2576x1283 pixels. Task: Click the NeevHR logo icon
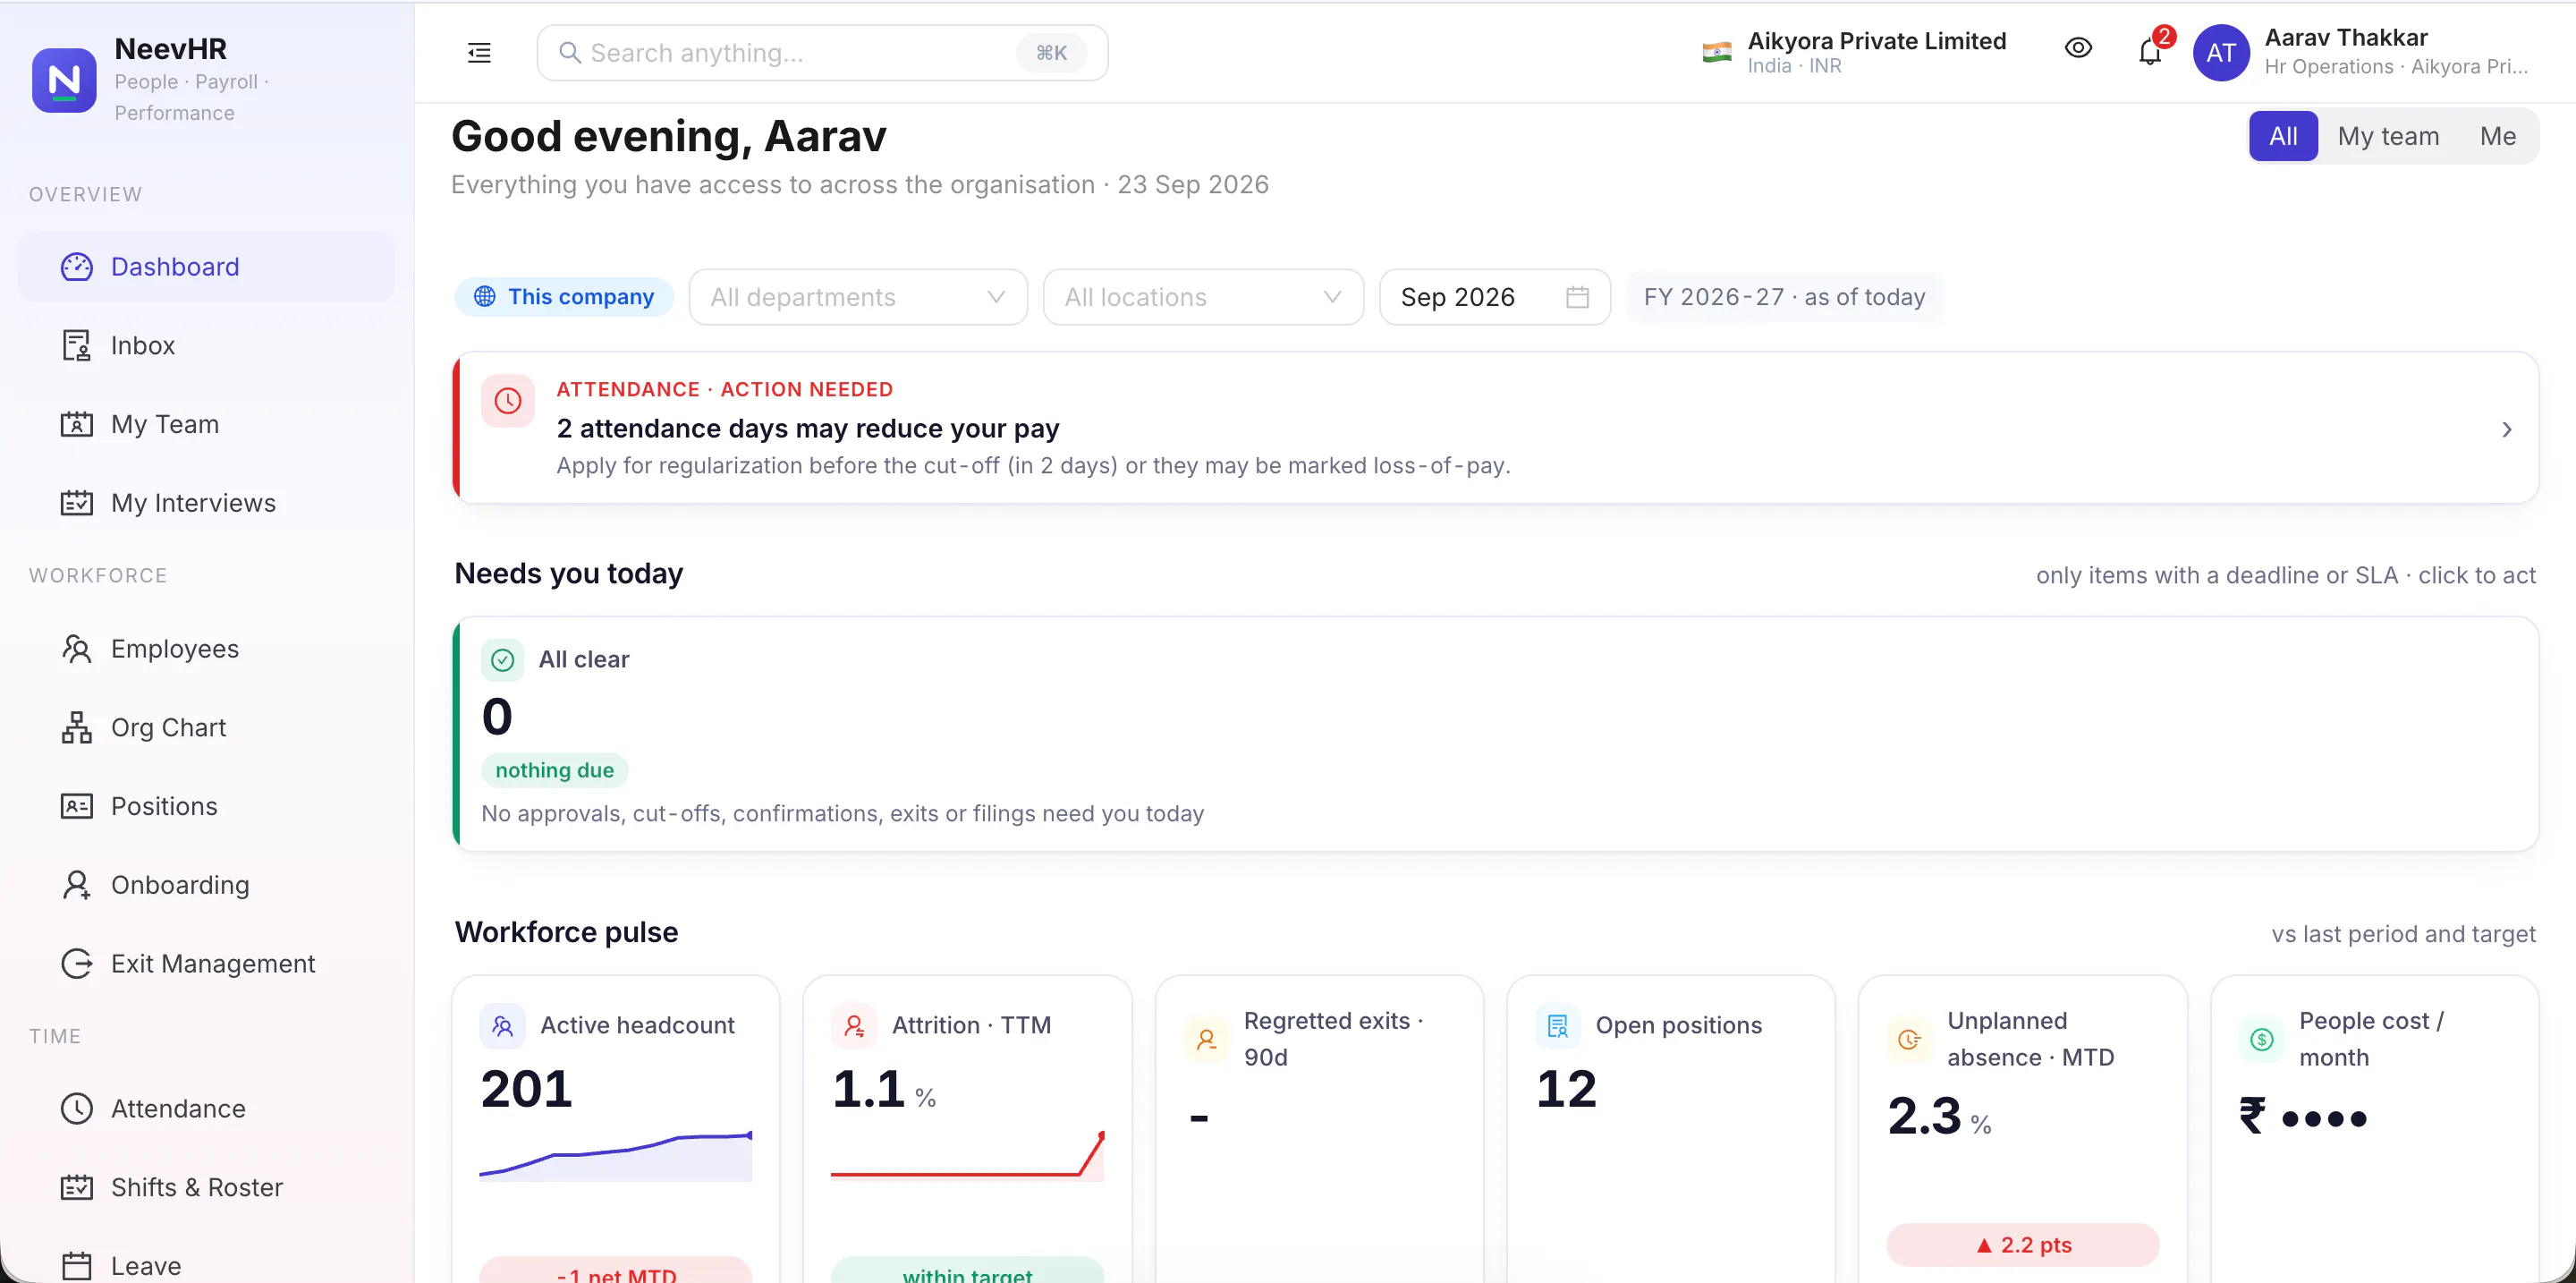pyautogui.click(x=64, y=80)
